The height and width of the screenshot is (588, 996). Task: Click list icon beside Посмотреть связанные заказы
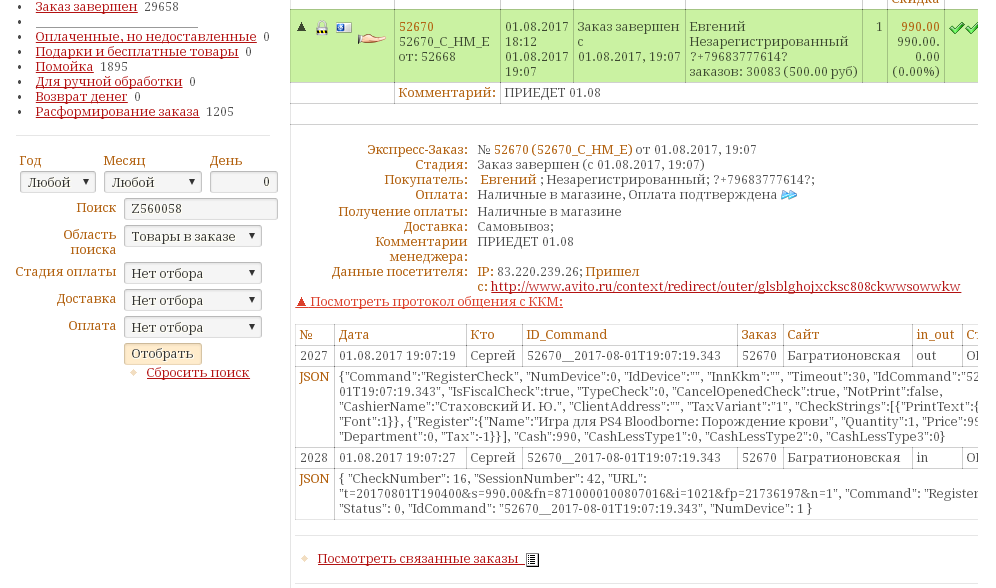coord(532,560)
